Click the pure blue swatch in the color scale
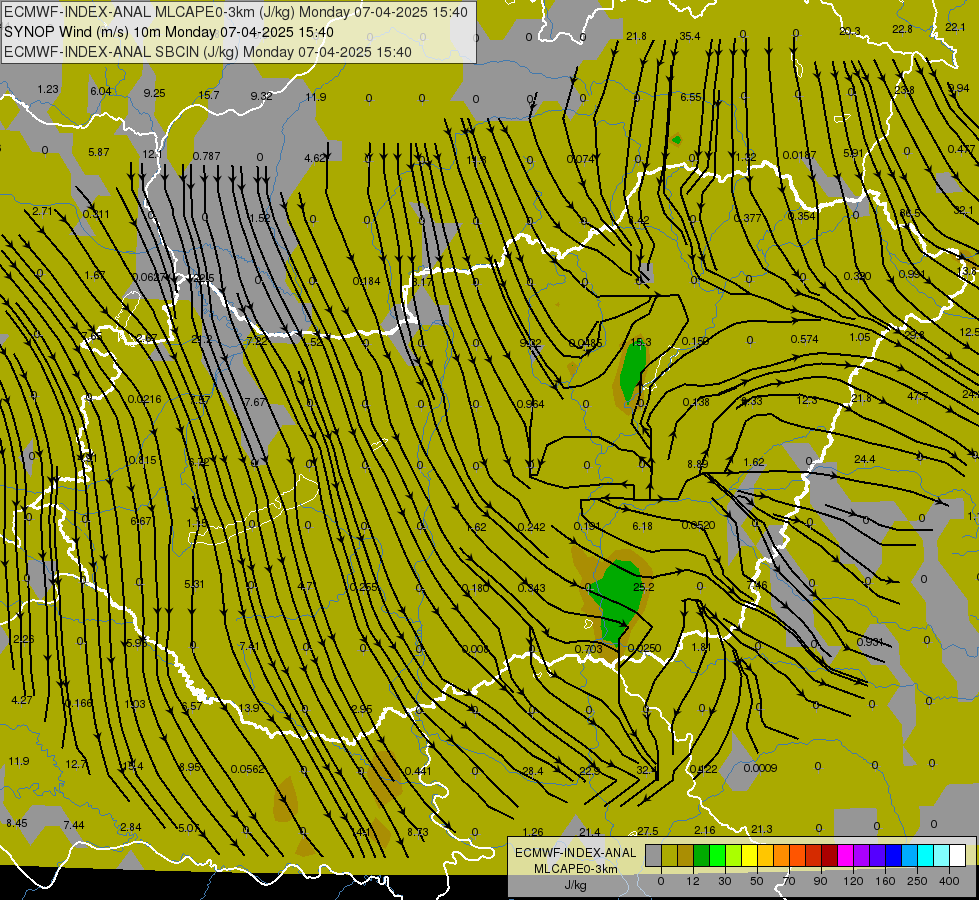This screenshot has height=900, width=979. (893, 855)
